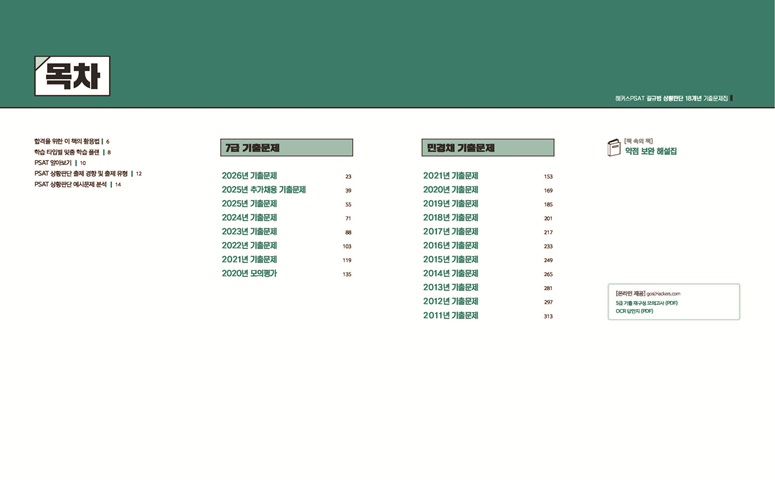Image resolution: width=775 pixels, height=480 pixels.
Task: Click page number 233 beside 2016년
Action: [548, 246]
